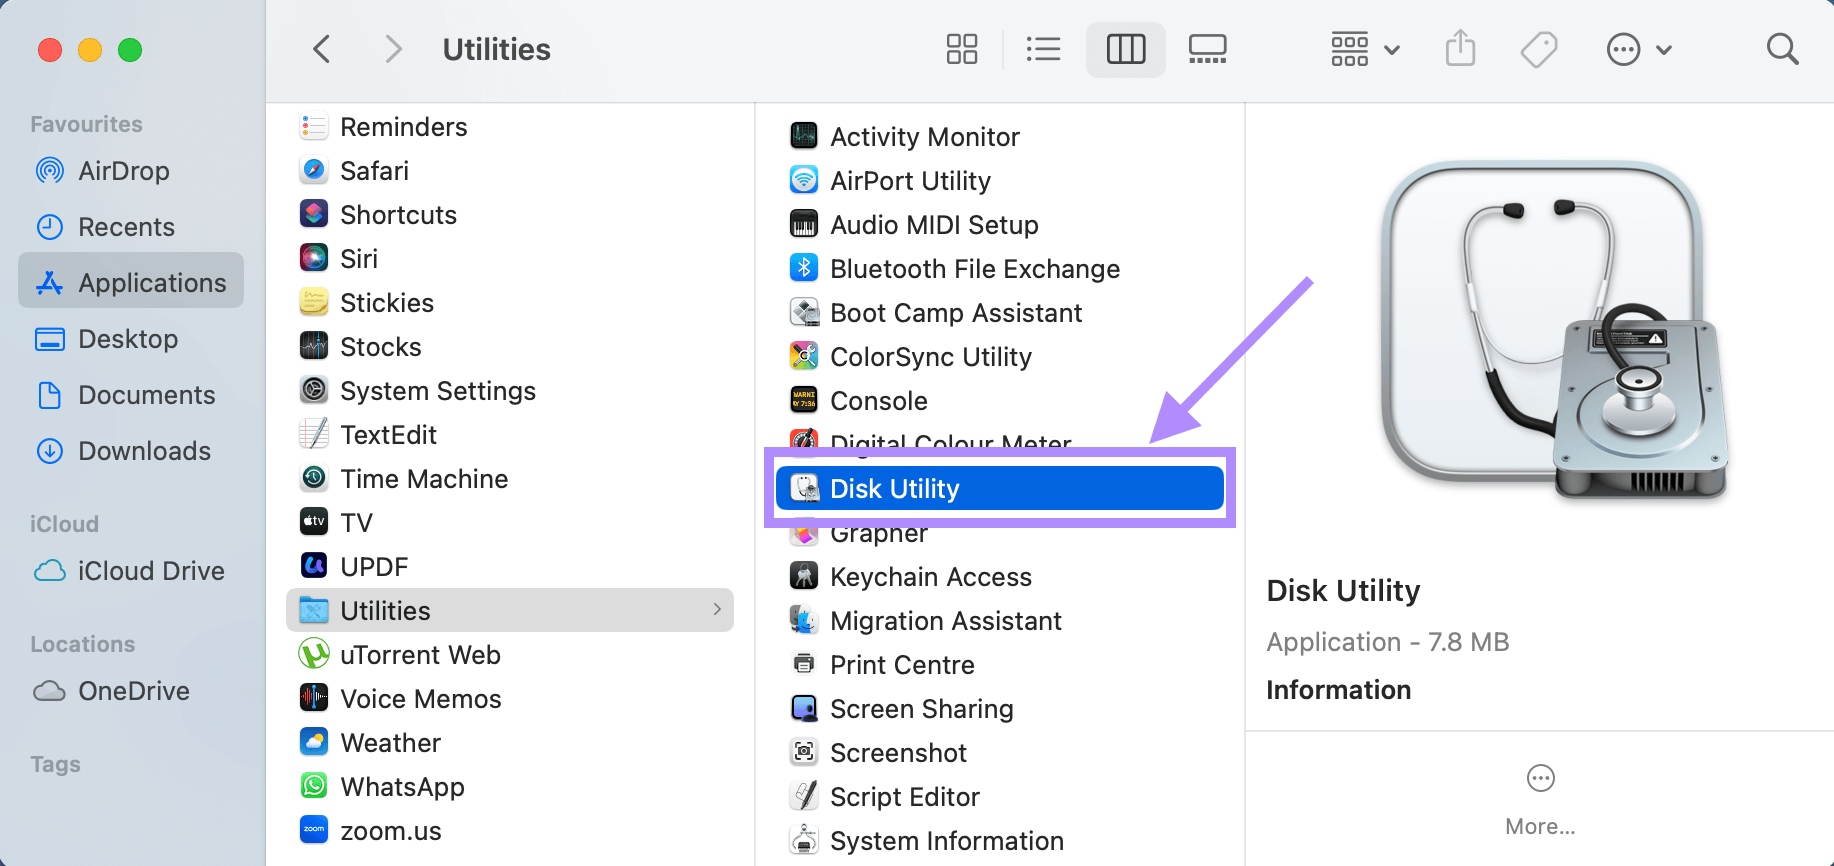1834x866 pixels.
Task: Select the Apple TV icon
Action: (314, 523)
